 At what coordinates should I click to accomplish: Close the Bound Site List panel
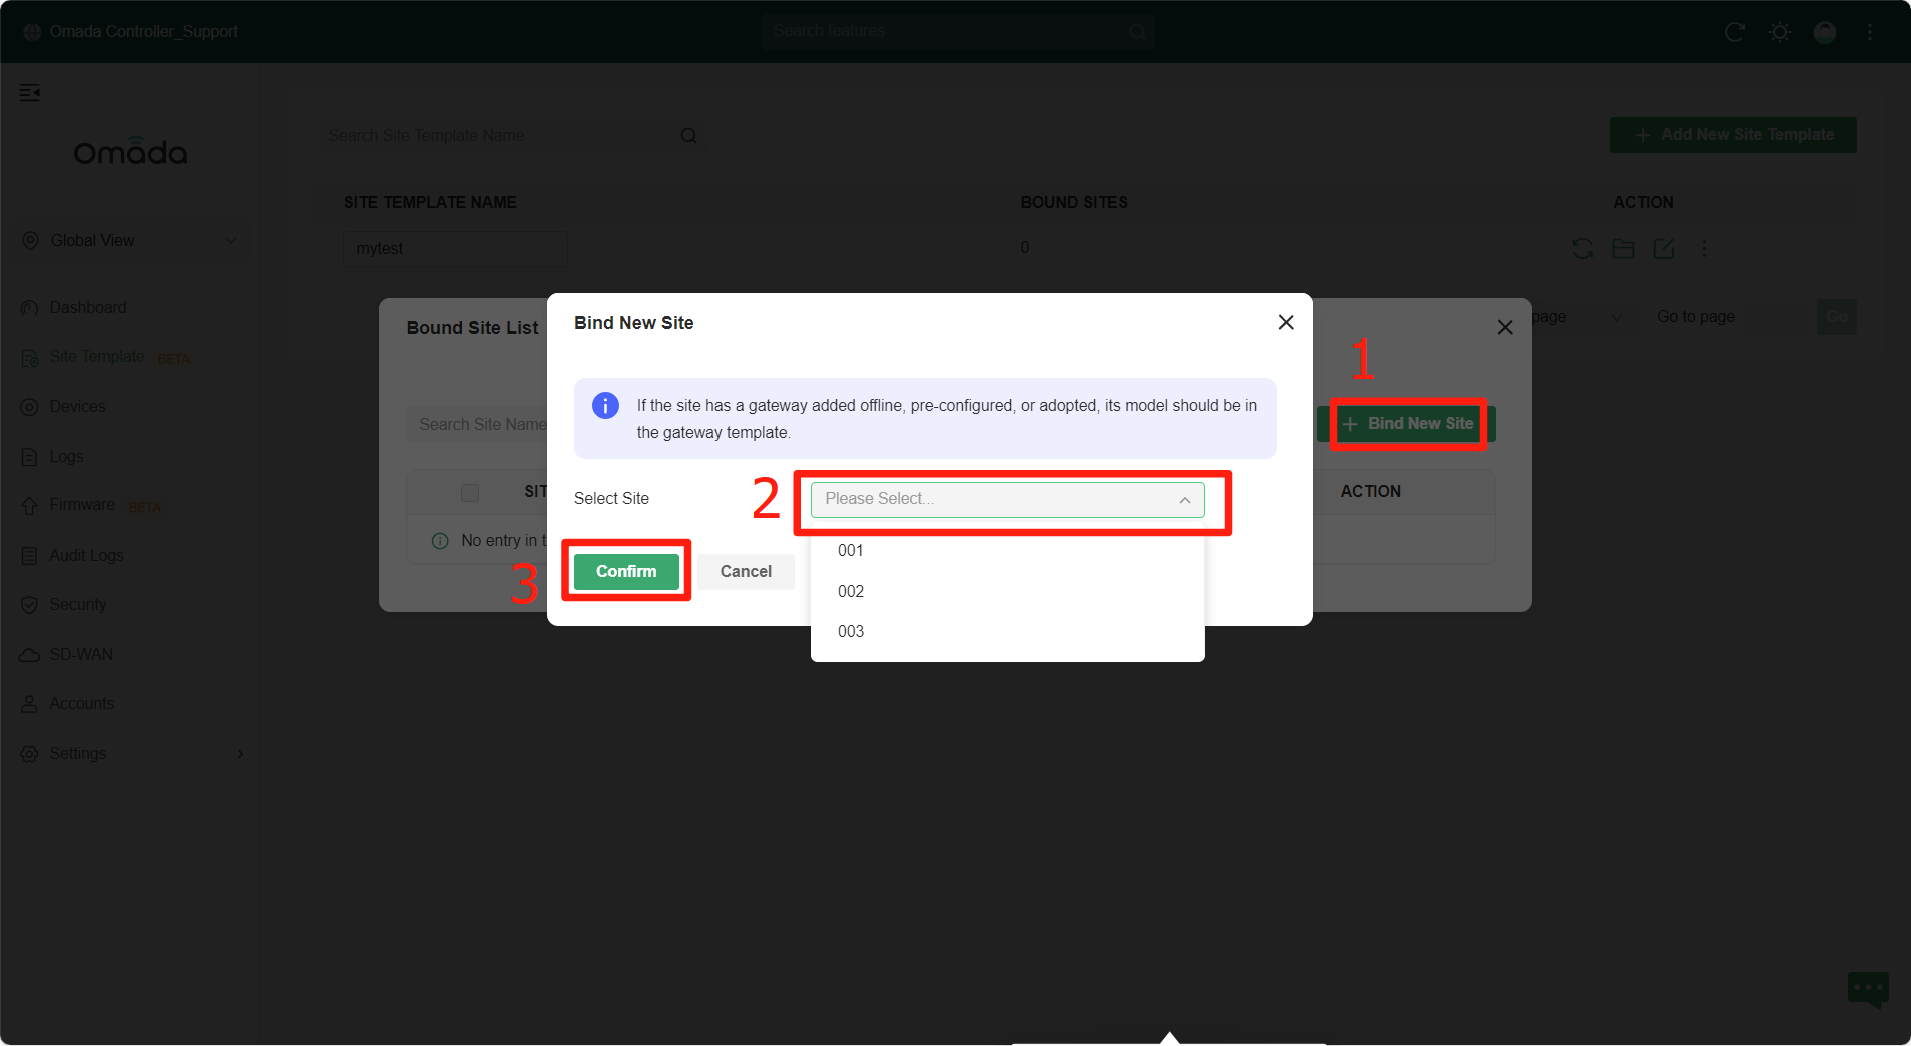(1505, 327)
